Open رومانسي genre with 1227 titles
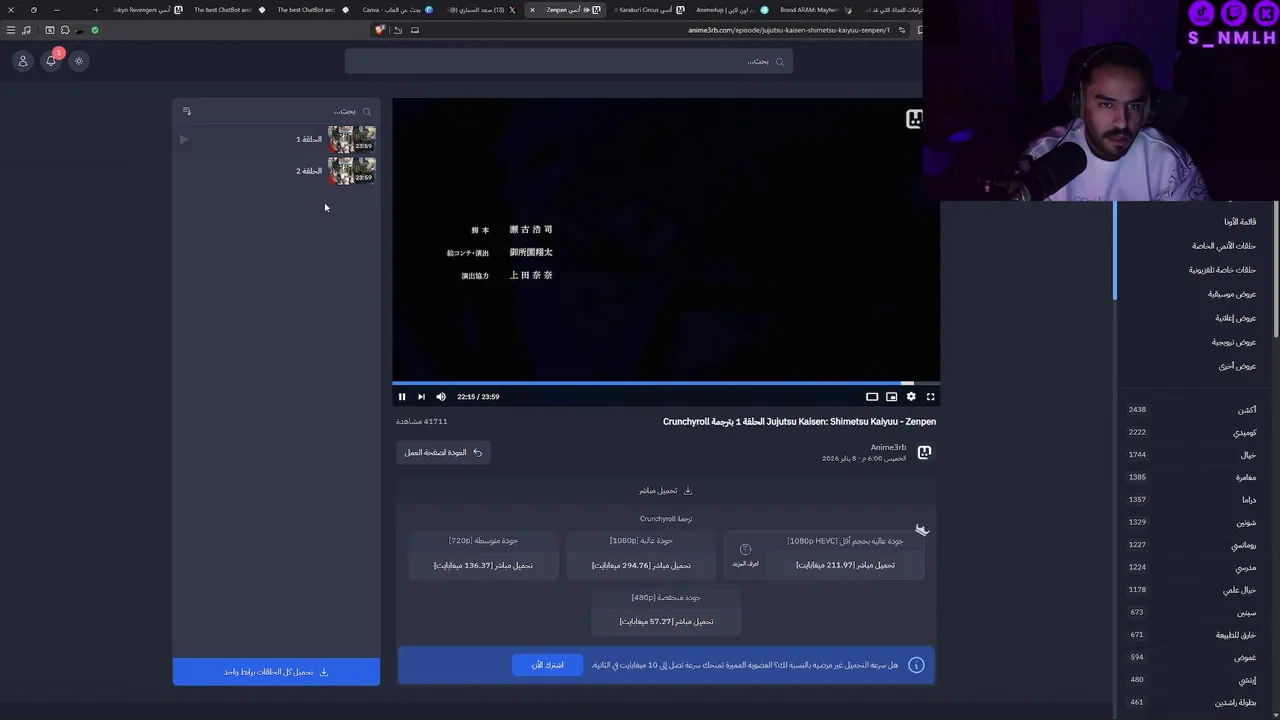 click(x=1192, y=545)
